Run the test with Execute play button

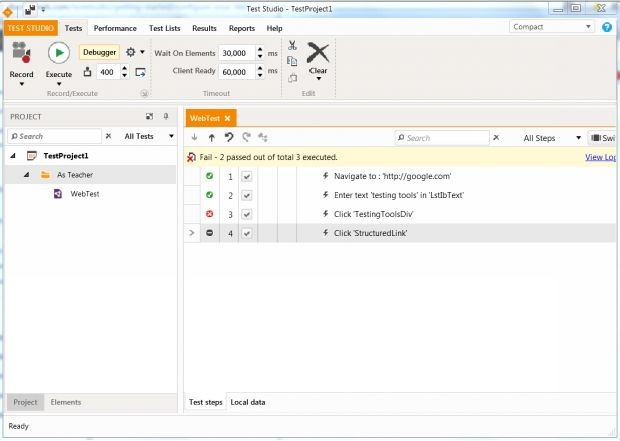coord(59,53)
